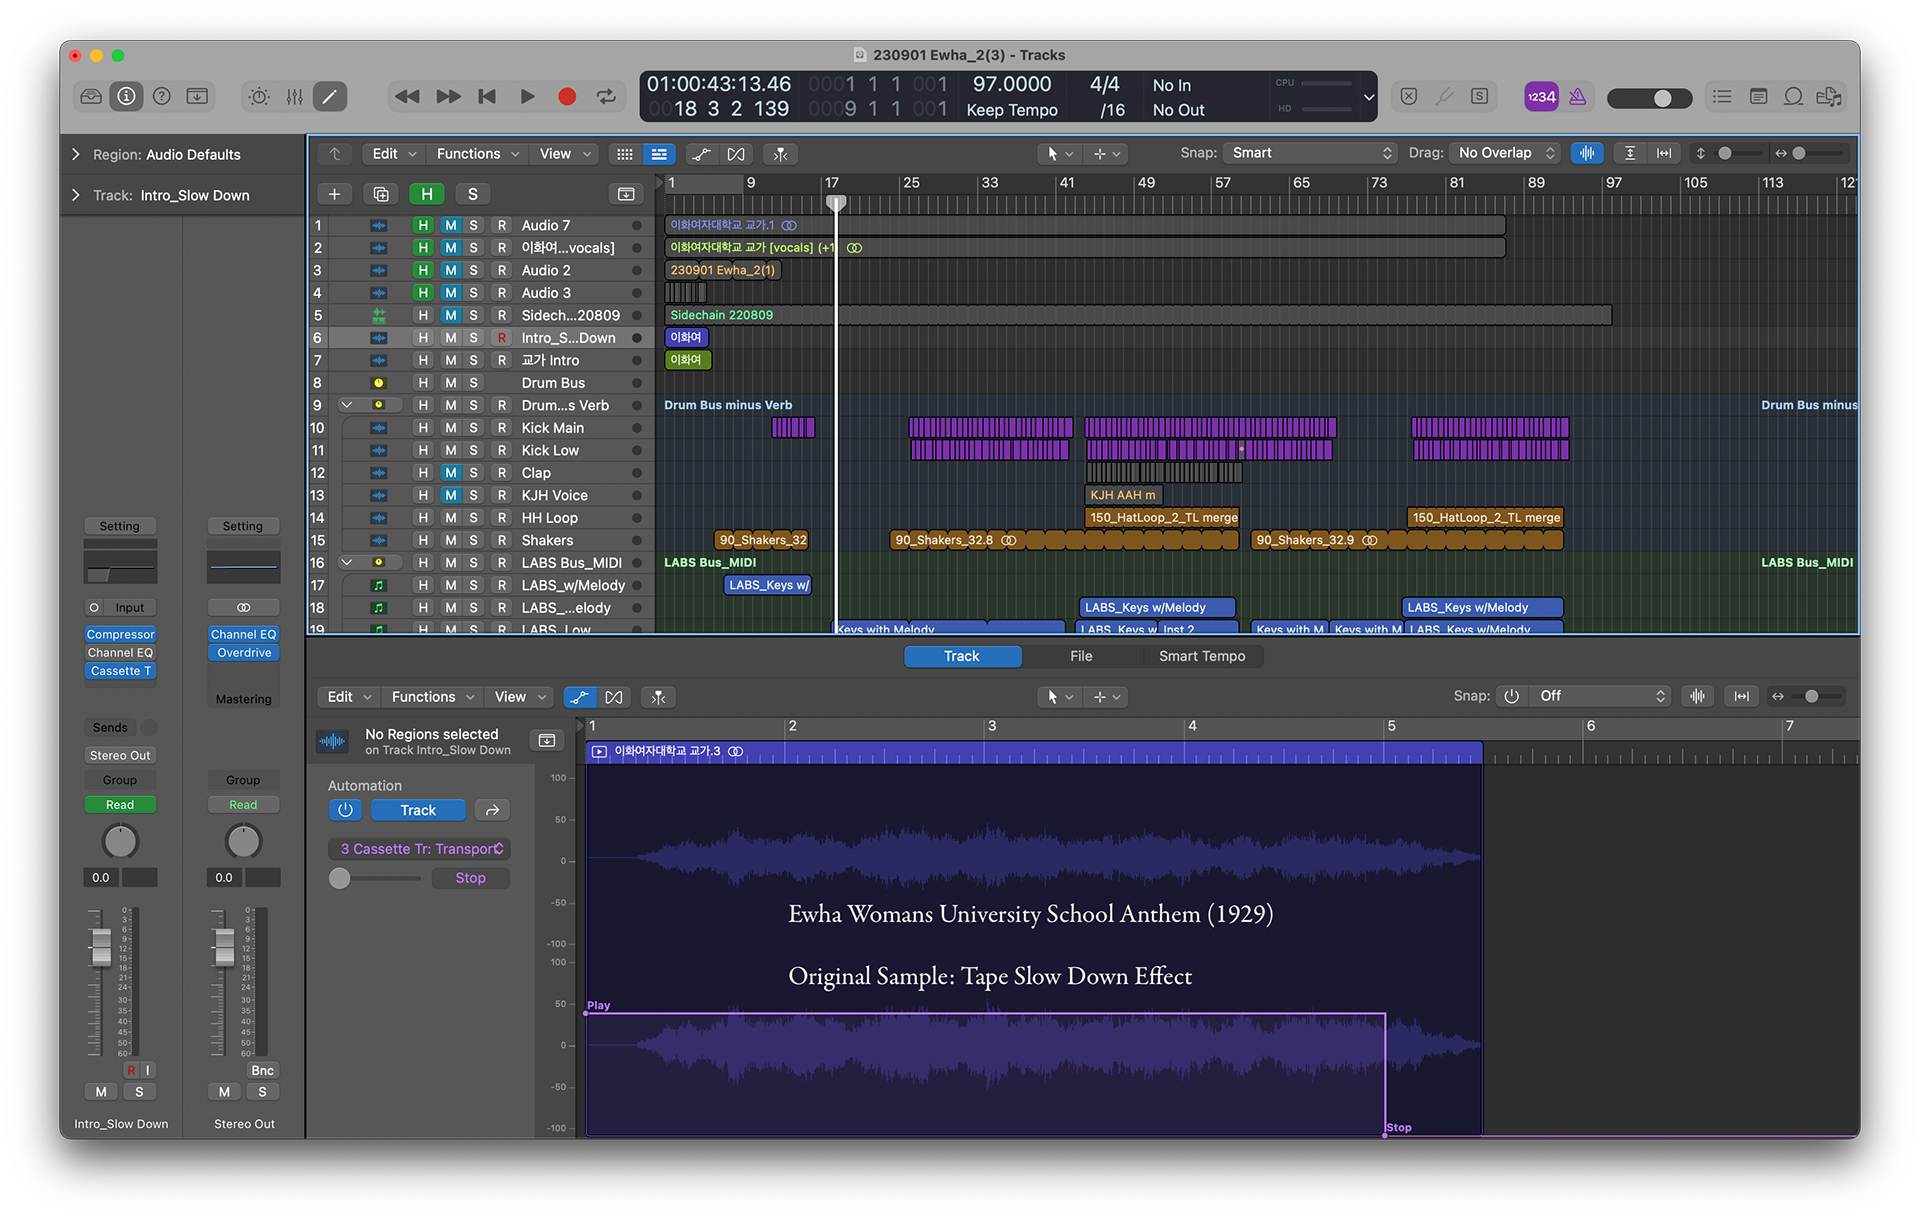Expand the Region: Audio Defaults disclosure

76,155
